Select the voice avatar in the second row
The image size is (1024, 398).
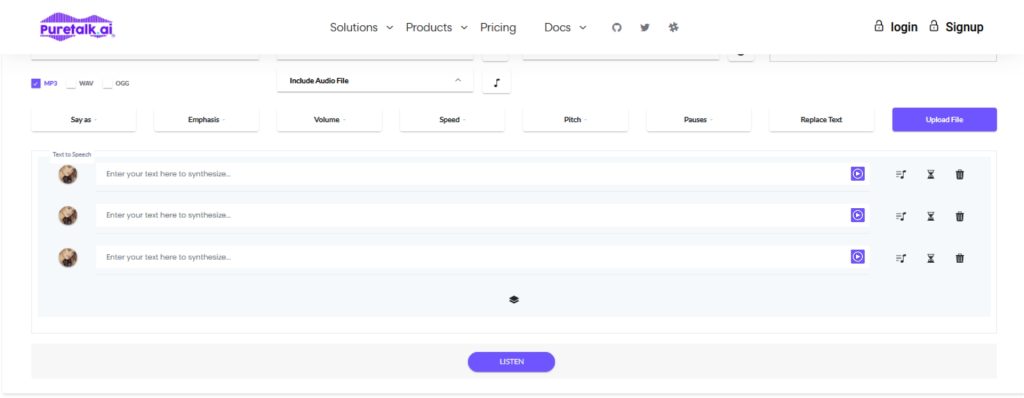coord(68,216)
